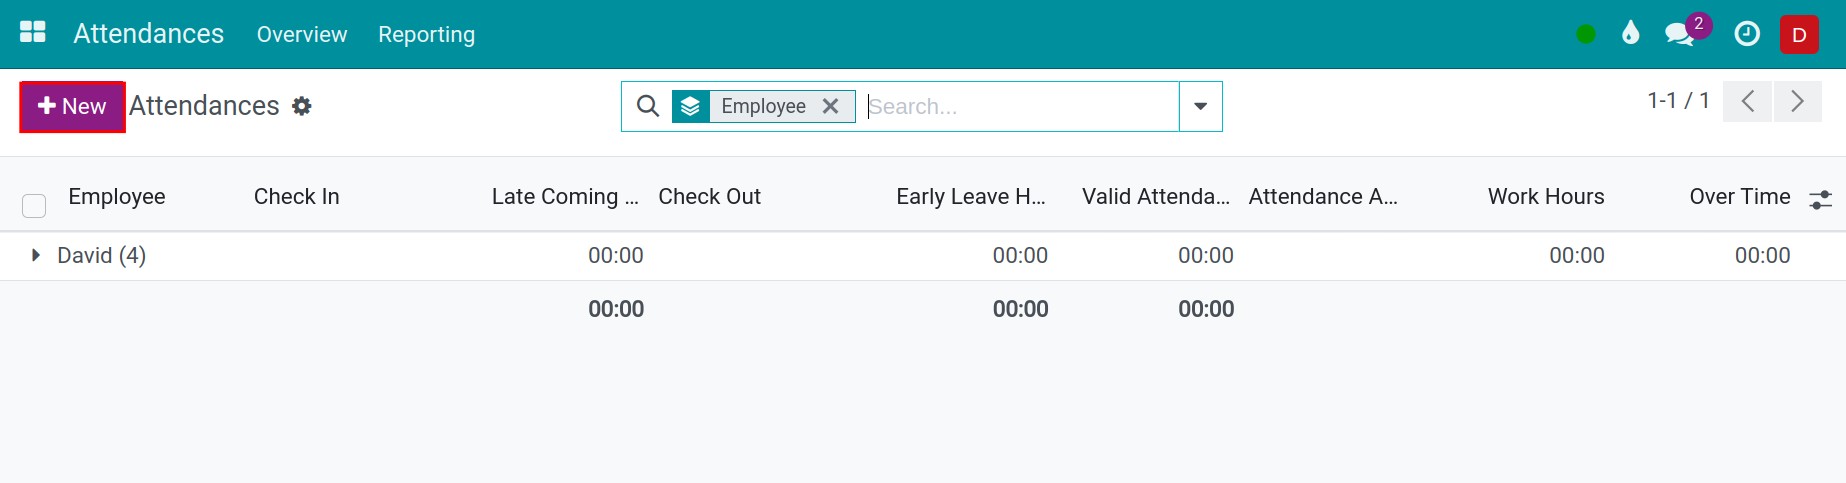Open the search options dropdown arrow

click(x=1201, y=106)
